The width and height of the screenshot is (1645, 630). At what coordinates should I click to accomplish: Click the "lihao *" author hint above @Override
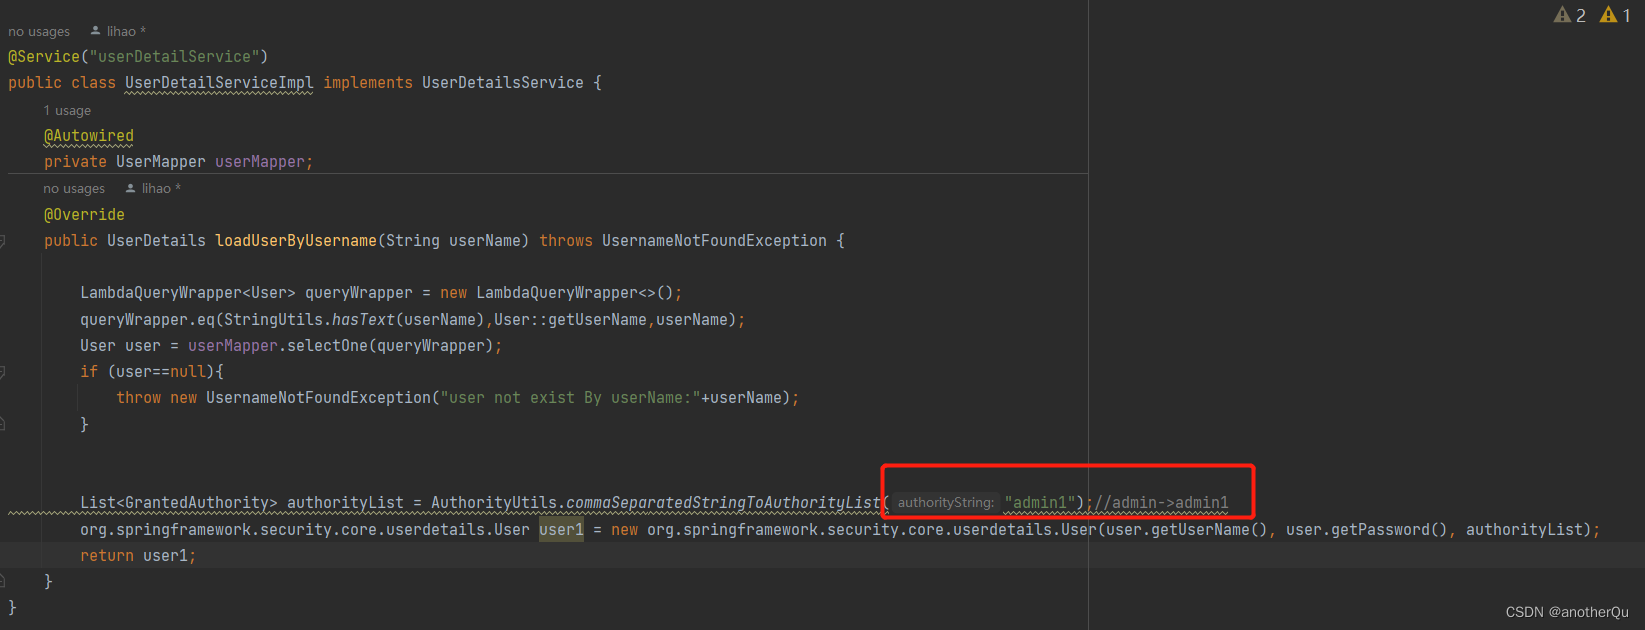161,188
